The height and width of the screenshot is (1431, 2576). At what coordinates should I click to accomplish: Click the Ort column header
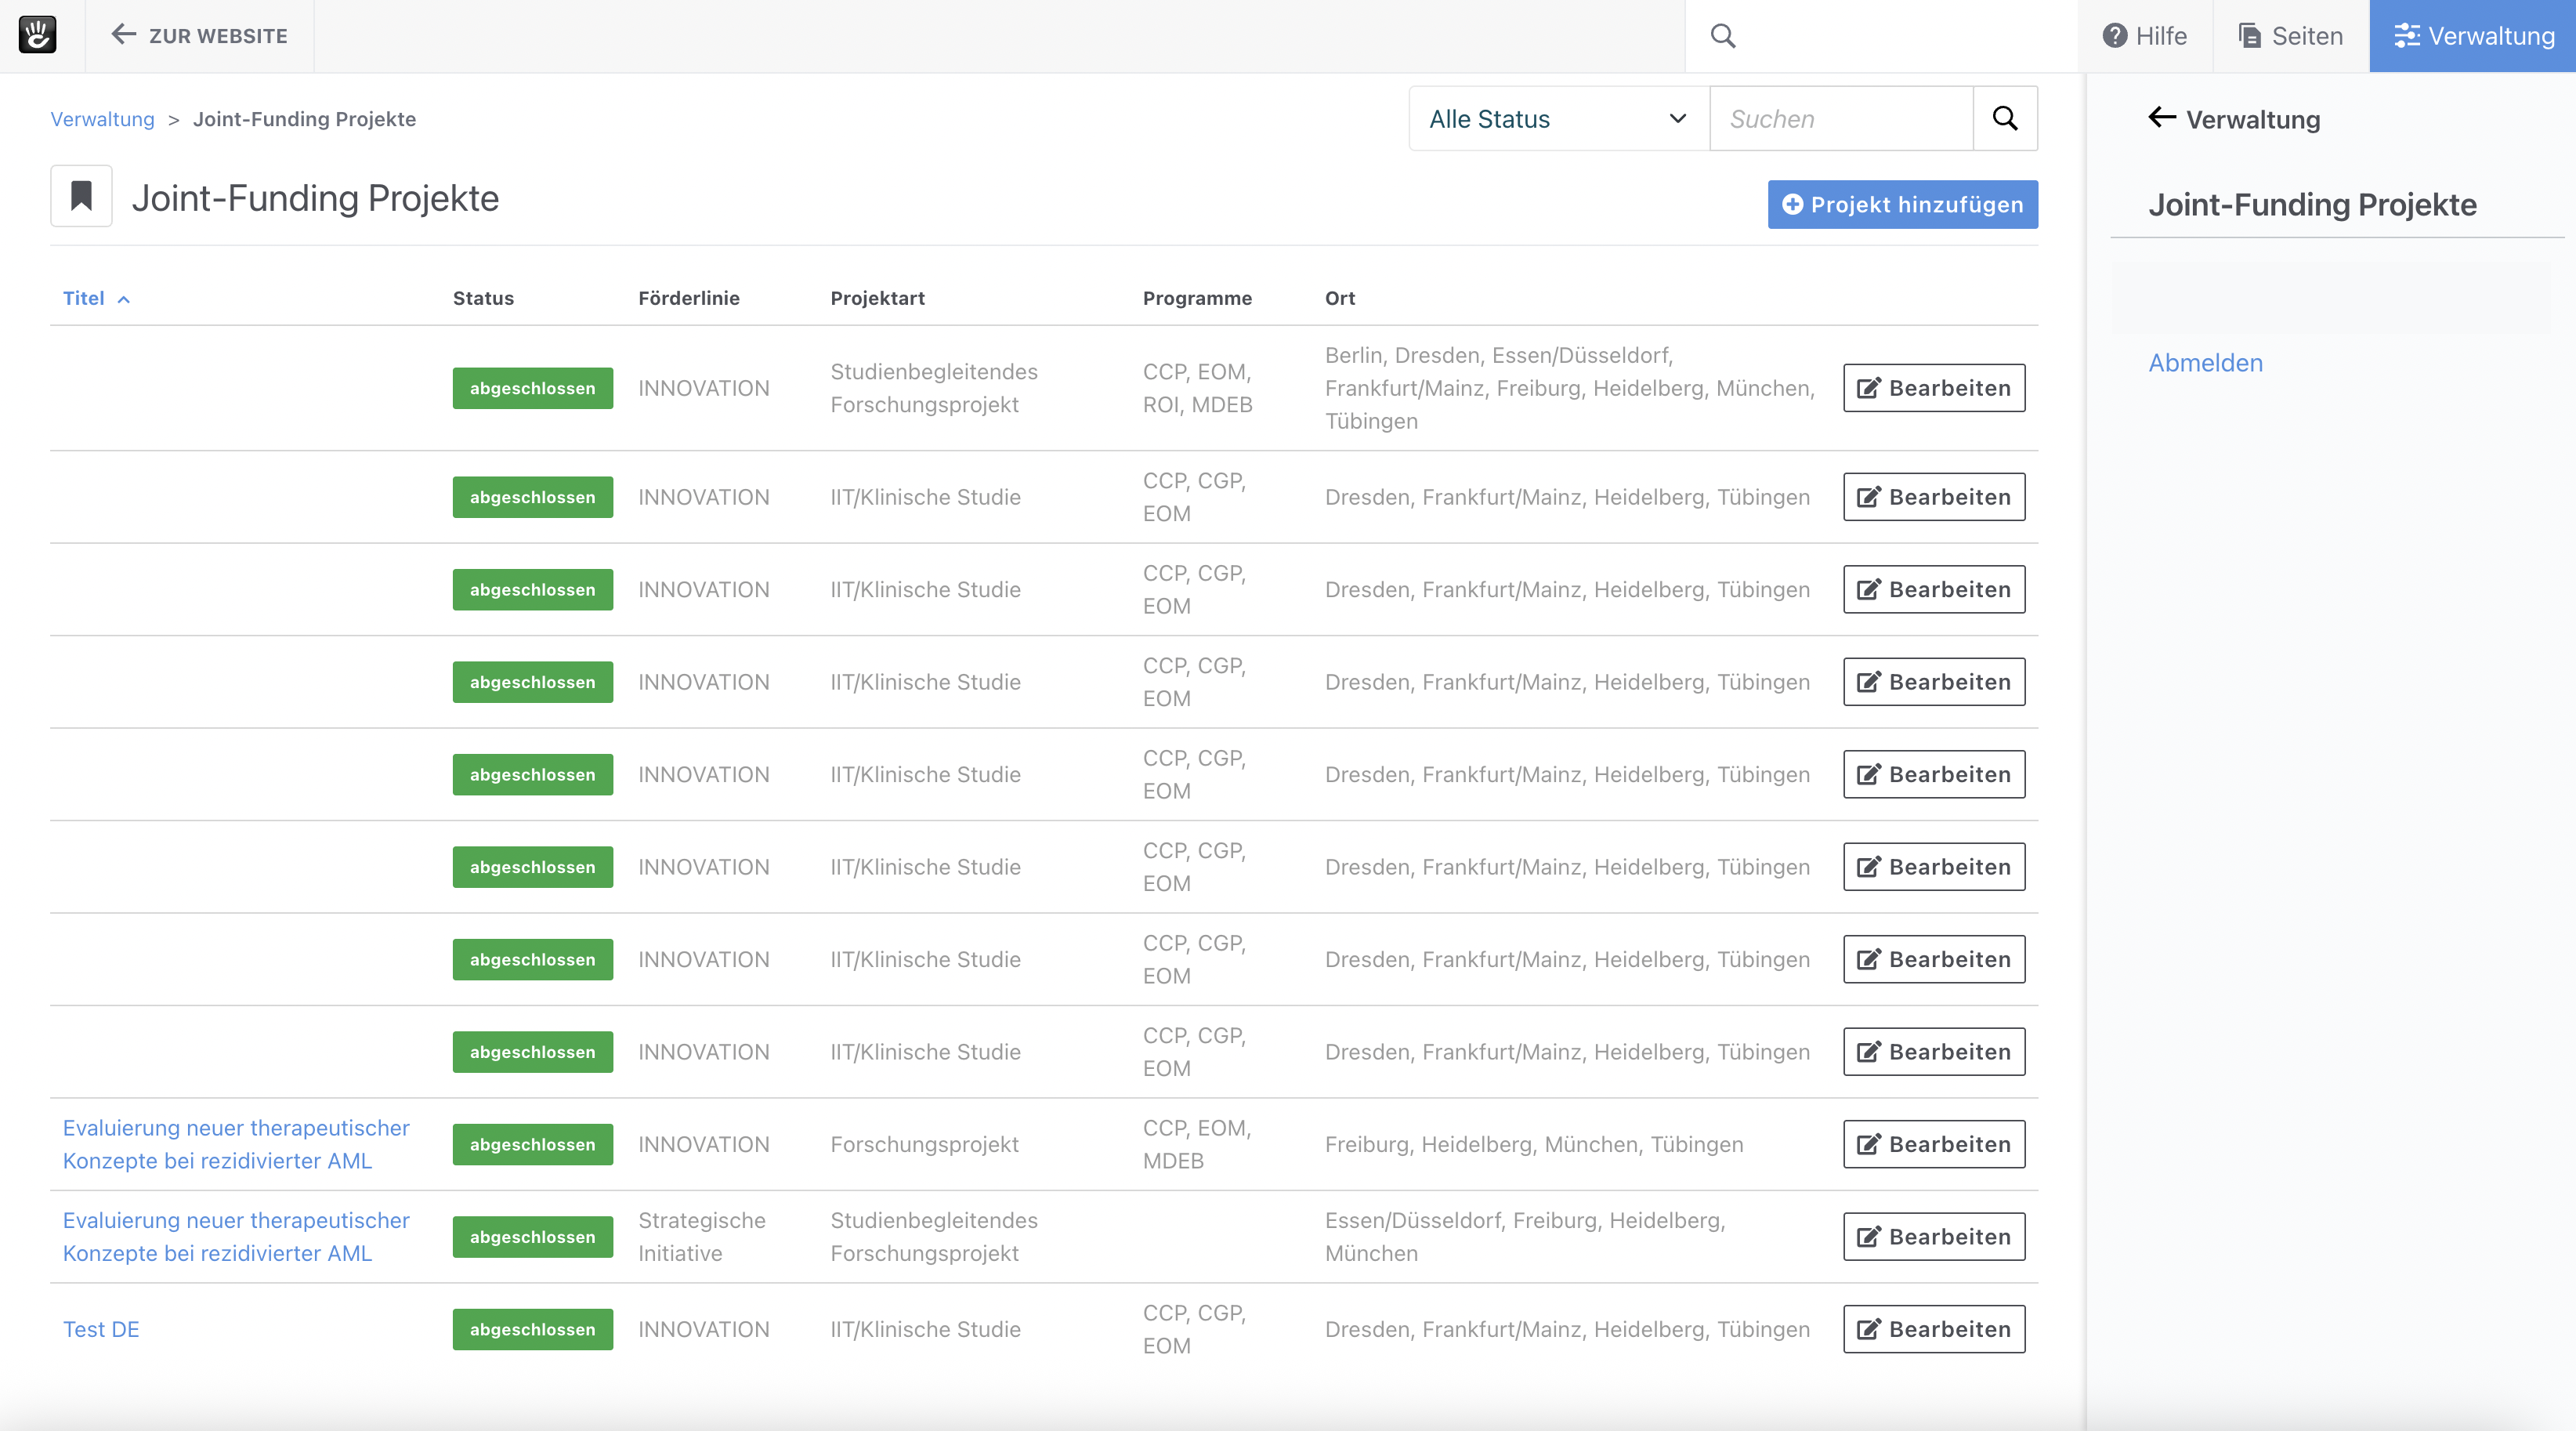pyautogui.click(x=1340, y=298)
